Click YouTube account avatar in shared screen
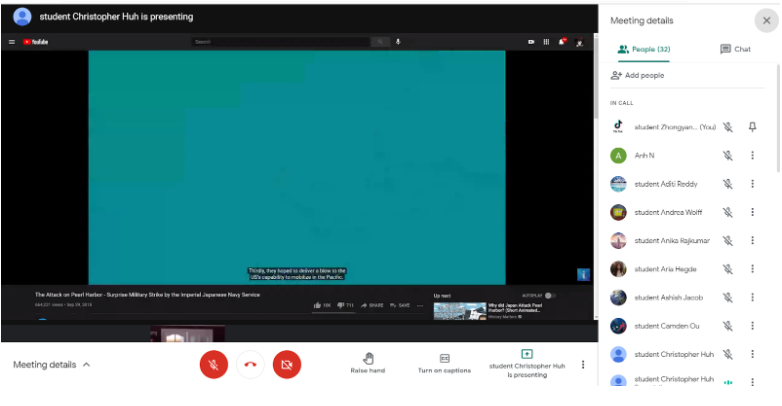This screenshot has width=782, height=406. pyautogui.click(x=580, y=42)
